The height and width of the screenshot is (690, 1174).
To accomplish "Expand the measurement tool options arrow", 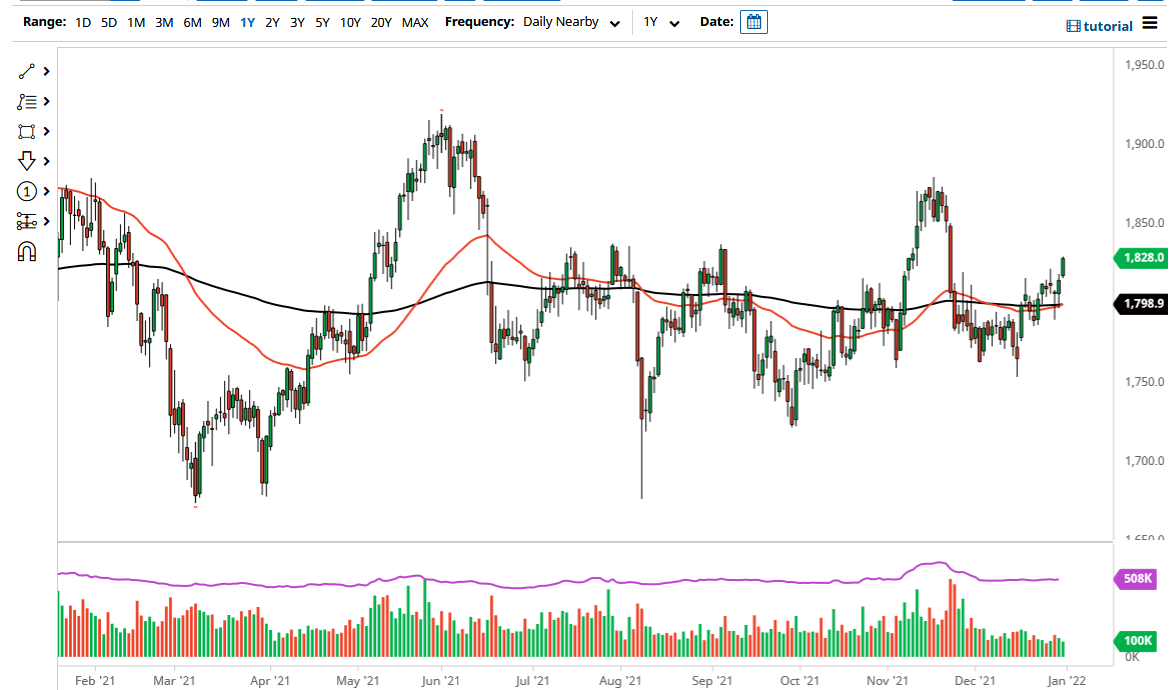I will [46, 221].
